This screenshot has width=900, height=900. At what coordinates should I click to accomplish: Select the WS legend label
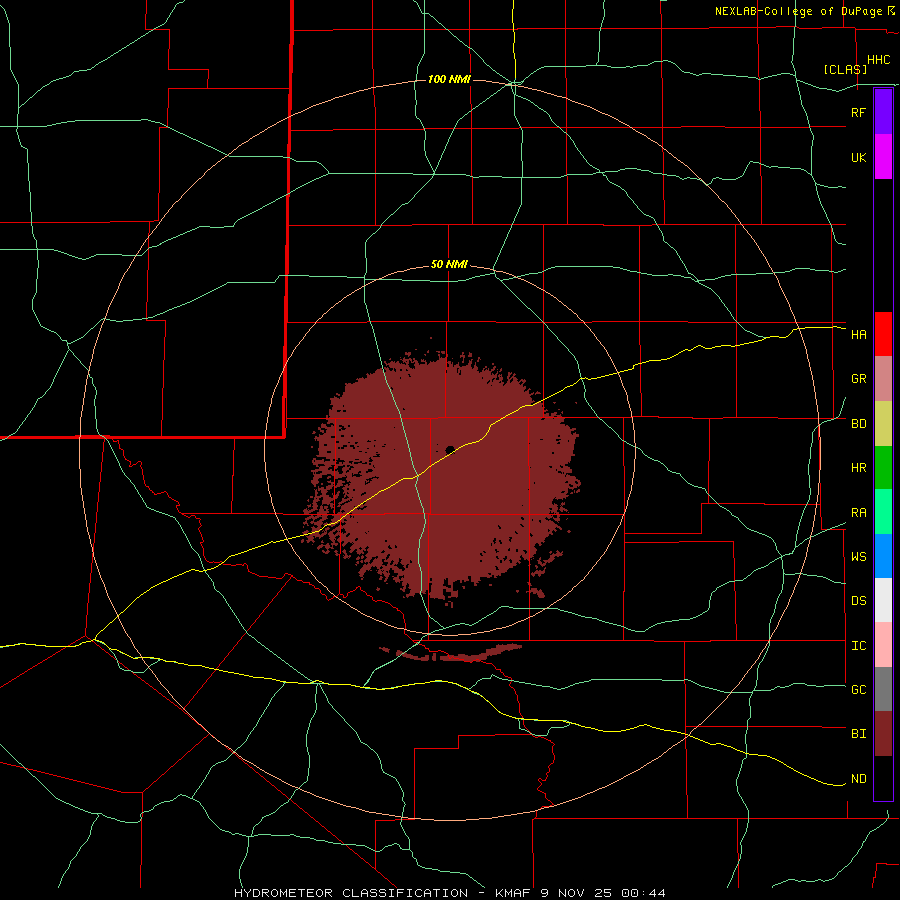pos(859,557)
